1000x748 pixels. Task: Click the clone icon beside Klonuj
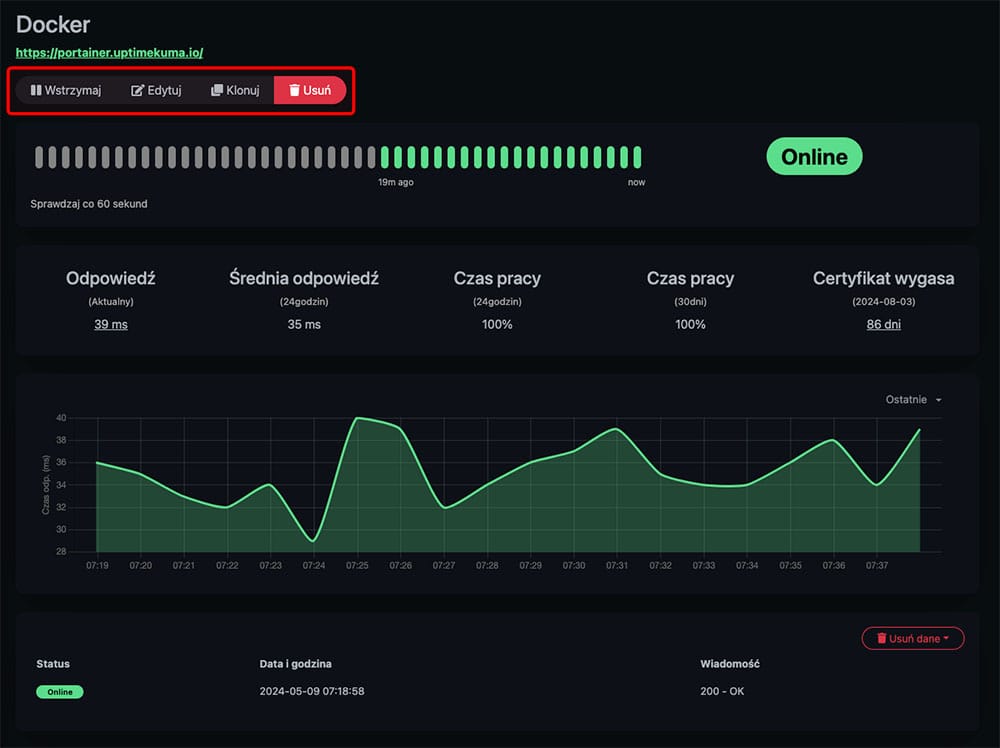coord(217,90)
